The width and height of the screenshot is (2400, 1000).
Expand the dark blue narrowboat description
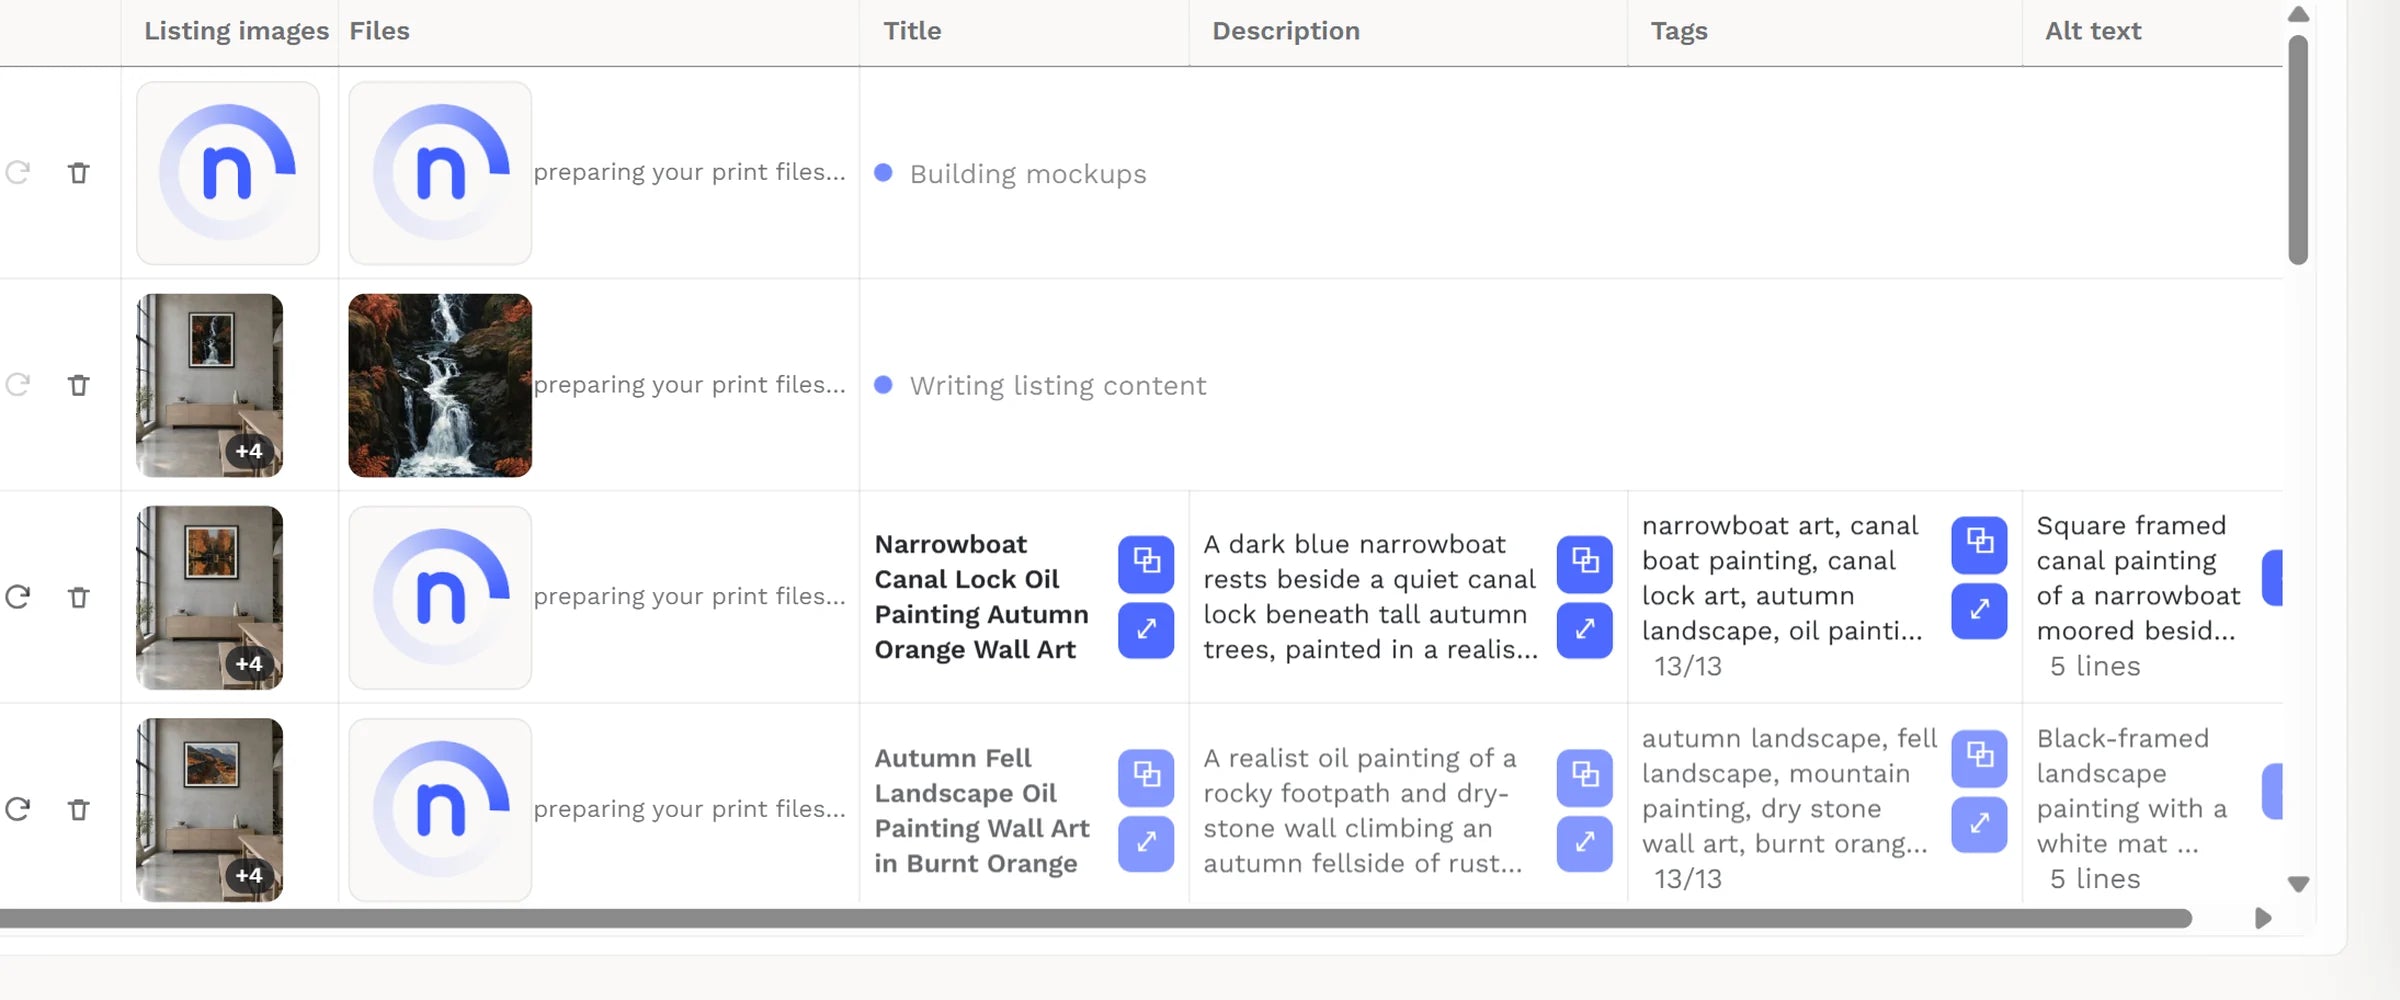[x=1585, y=630]
